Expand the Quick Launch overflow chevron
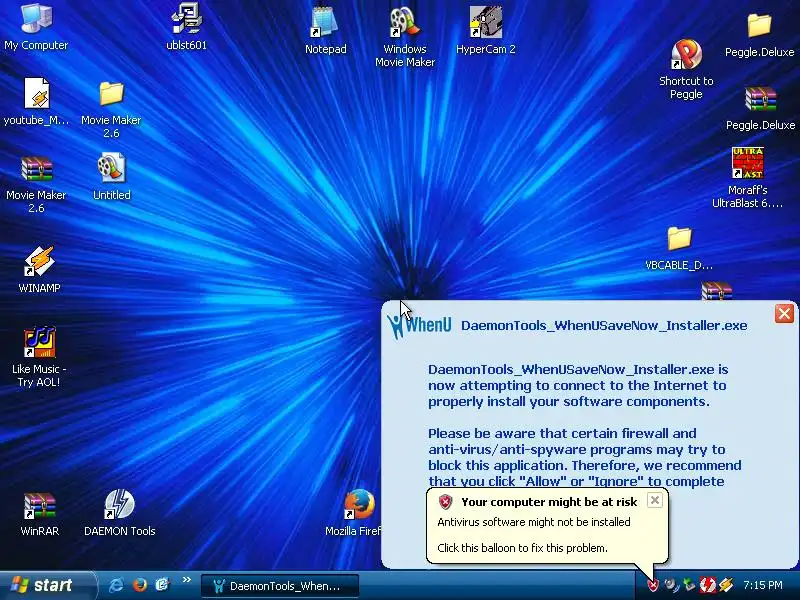Viewport: 800px width, 600px height. coord(186,580)
